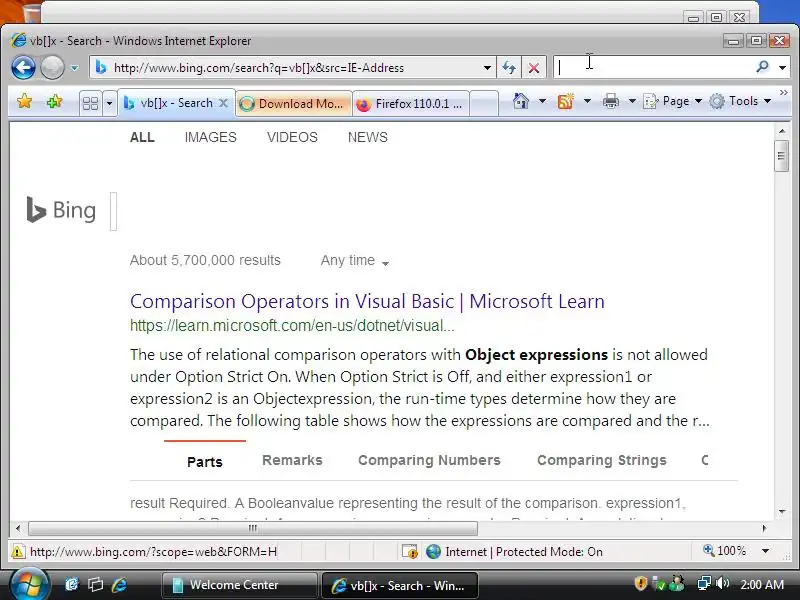Viewport: 800px width, 600px height.
Task: Go back with the blue Back arrow
Action: pyautogui.click(x=23, y=67)
